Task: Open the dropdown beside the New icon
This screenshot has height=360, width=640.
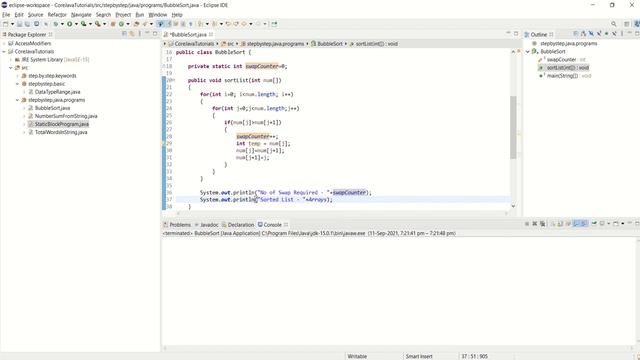Action: pos(12,24)
